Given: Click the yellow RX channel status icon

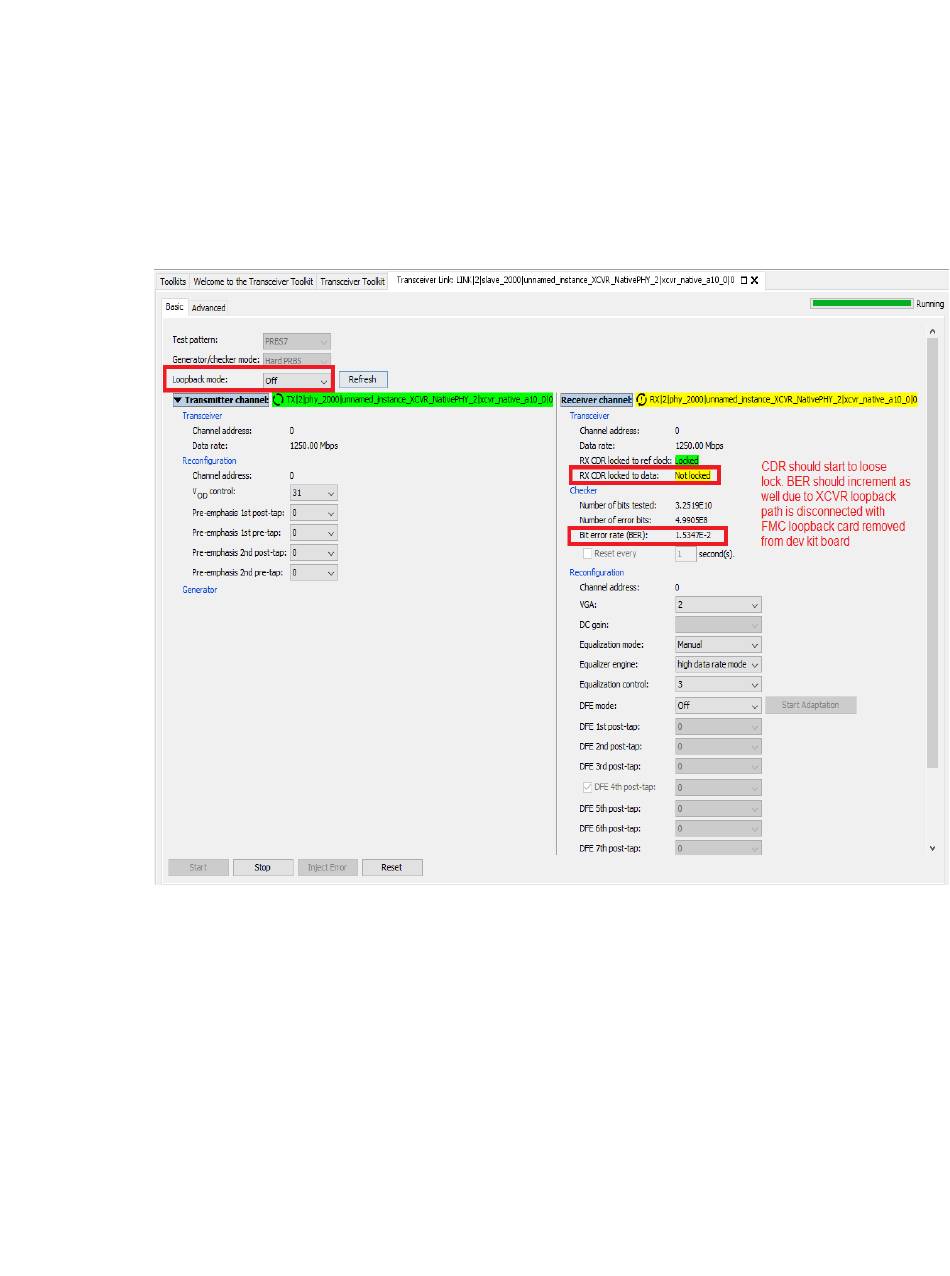Looking at the screenshot, I should point(641,400).
